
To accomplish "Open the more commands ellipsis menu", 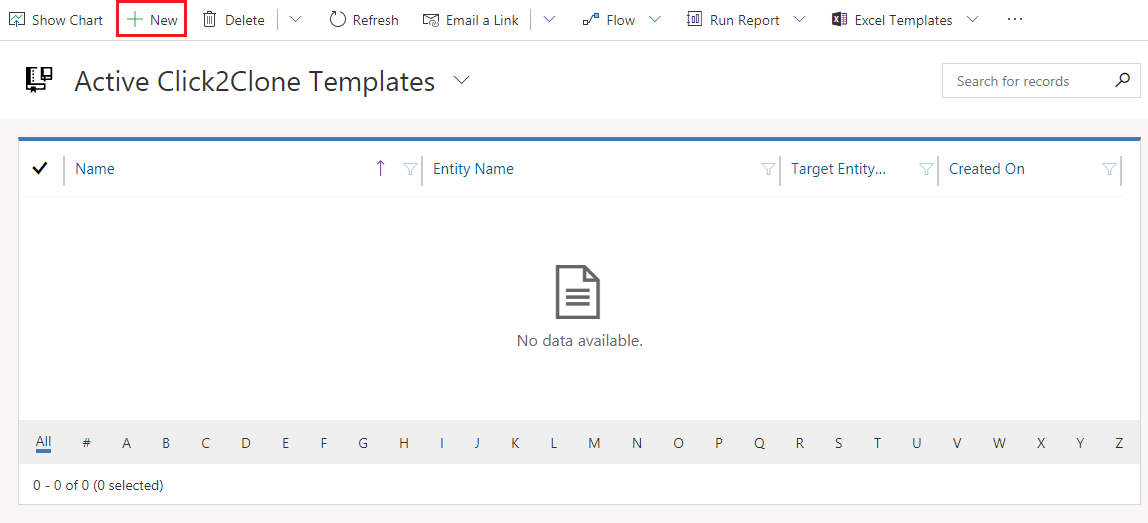I will tap(1015, 20).
